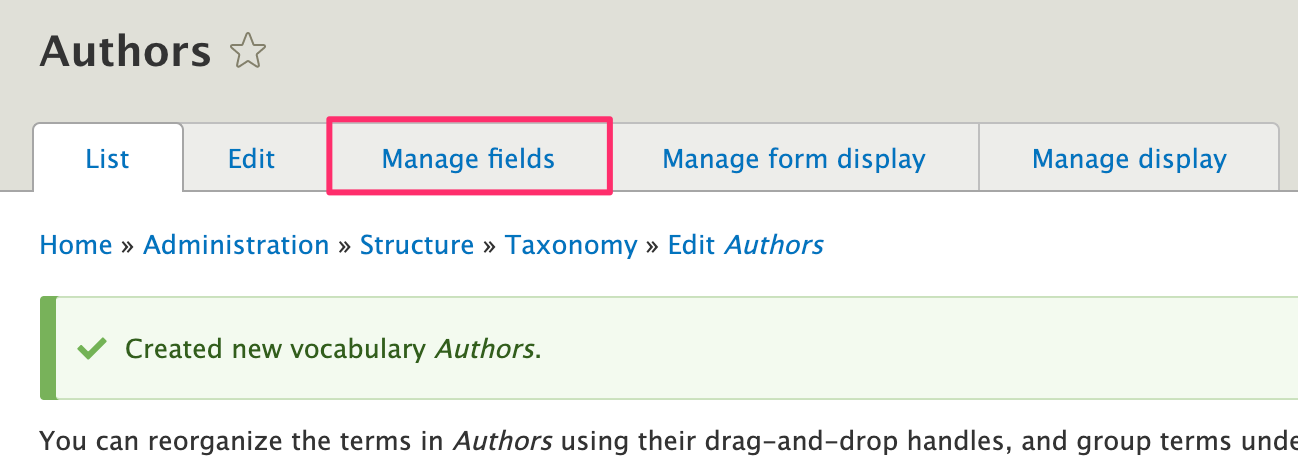Select the Manage fields tab

coord(468,159)
